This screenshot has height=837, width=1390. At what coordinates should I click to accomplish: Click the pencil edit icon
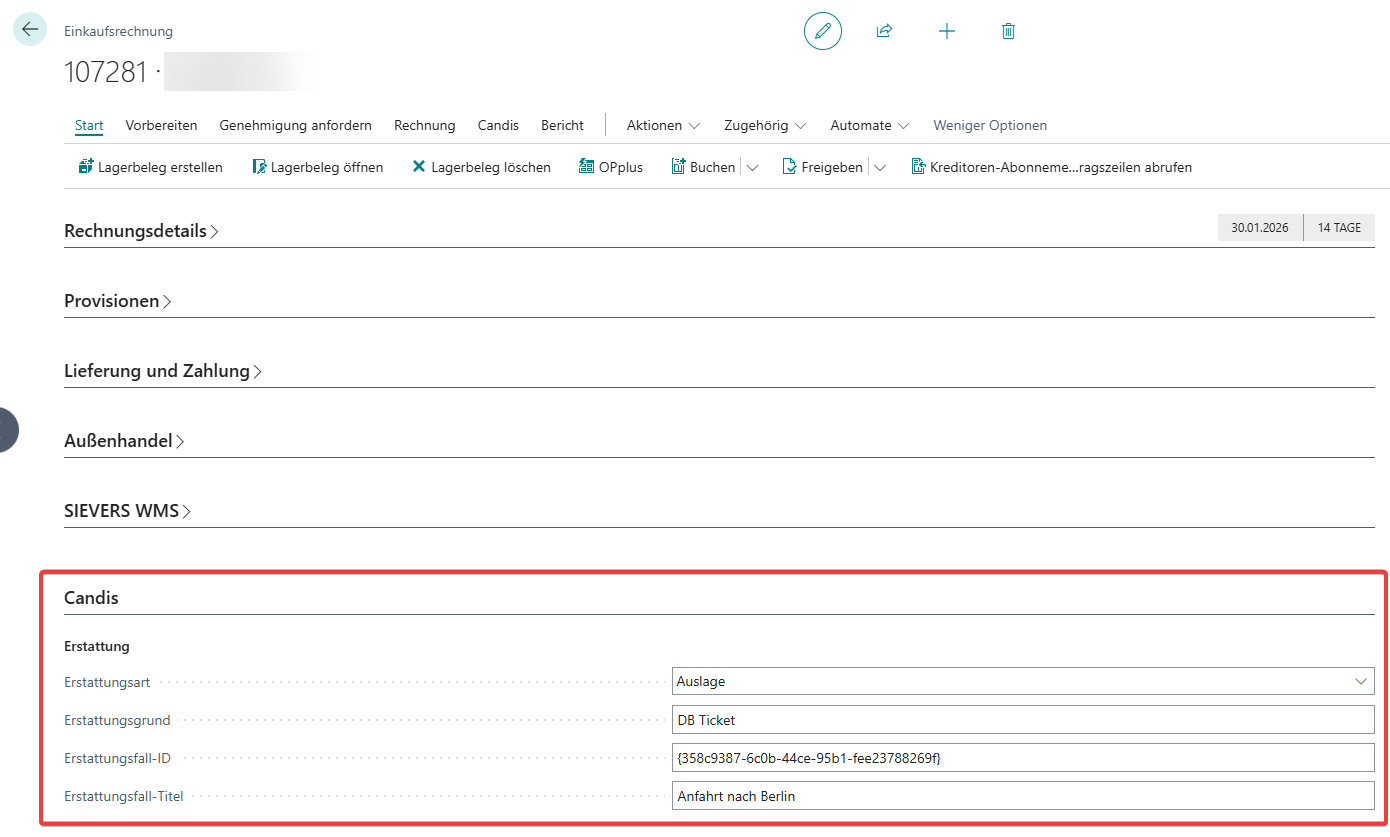point(822,31)
